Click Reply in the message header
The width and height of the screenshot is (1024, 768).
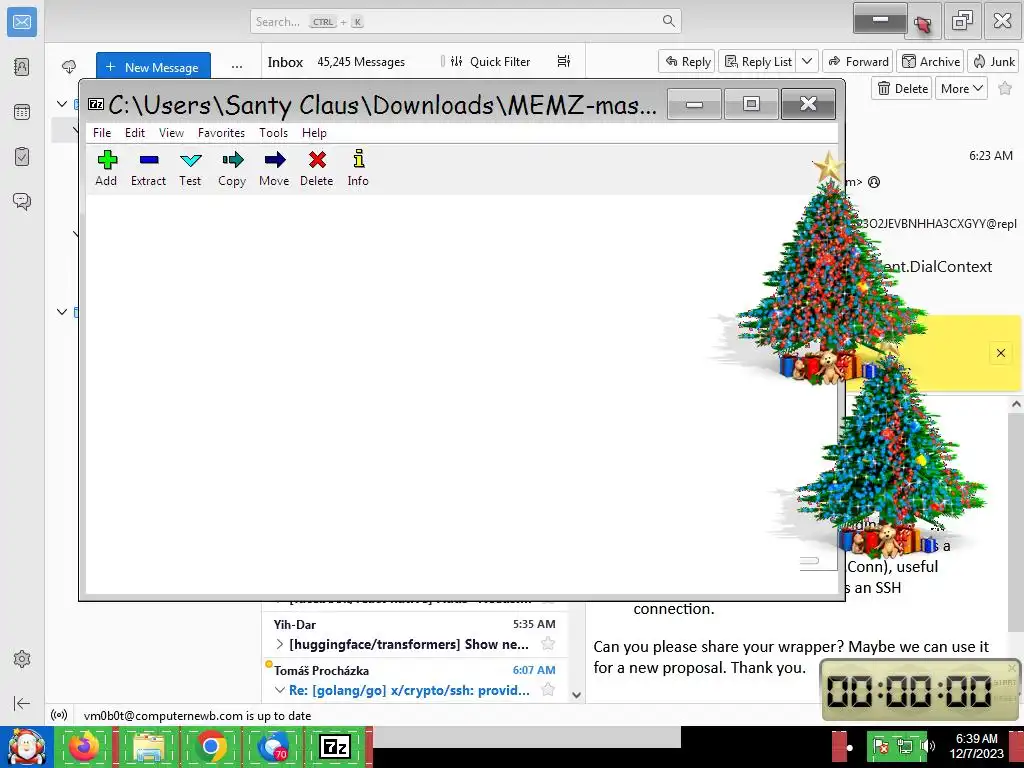coord(687,61)
